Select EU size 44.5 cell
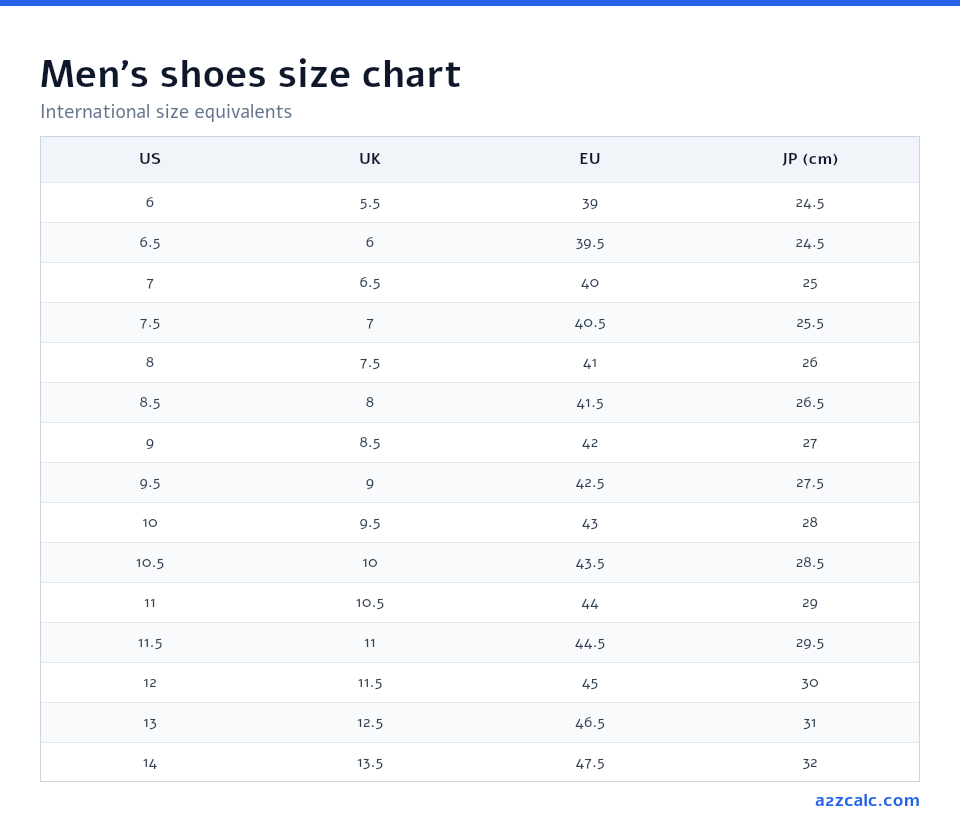This screenshot has height=826, width=960. 590,644
